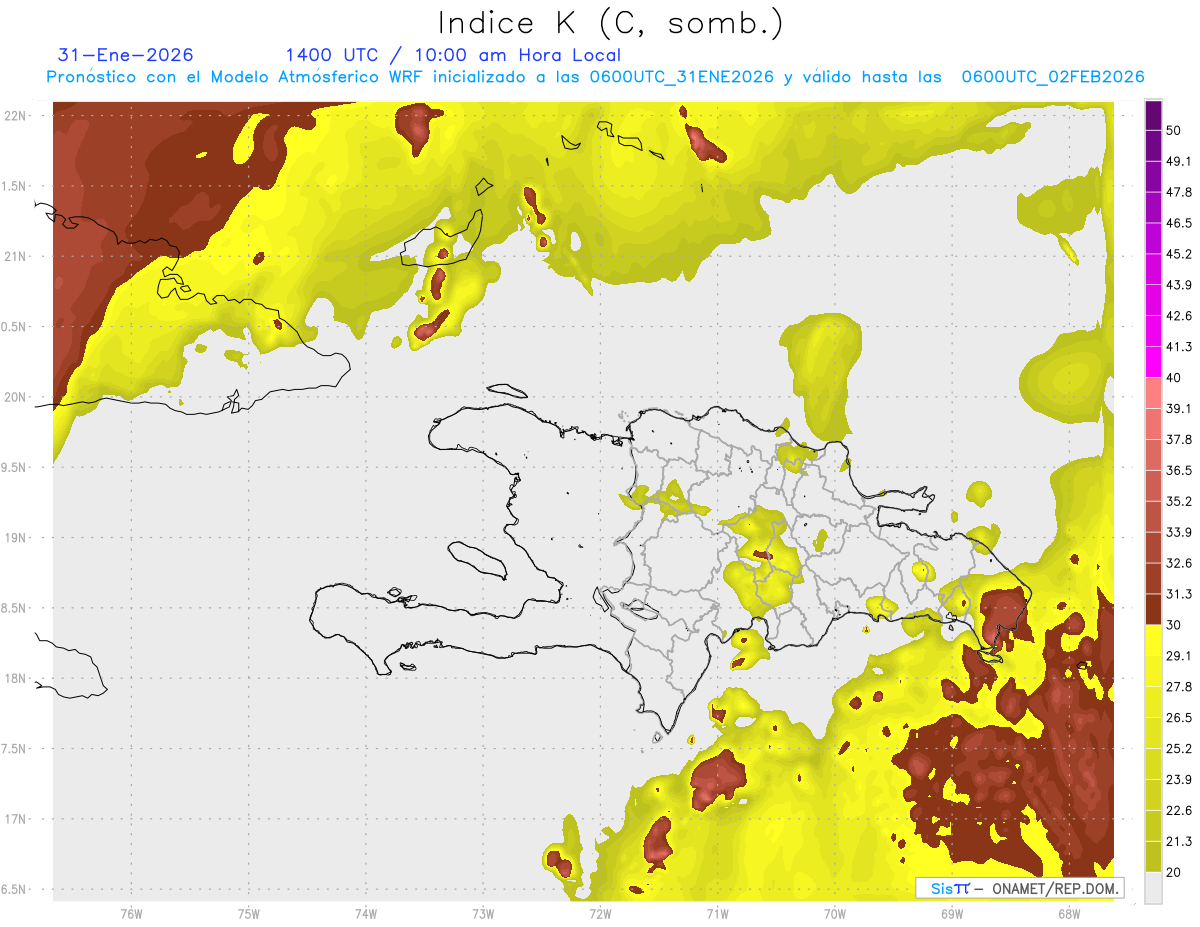Image resolution: width=1200 pixels, height=927 pixels.
Task: Pick the gray swatch below 20 on color bar
Action: click(1153, 888)
